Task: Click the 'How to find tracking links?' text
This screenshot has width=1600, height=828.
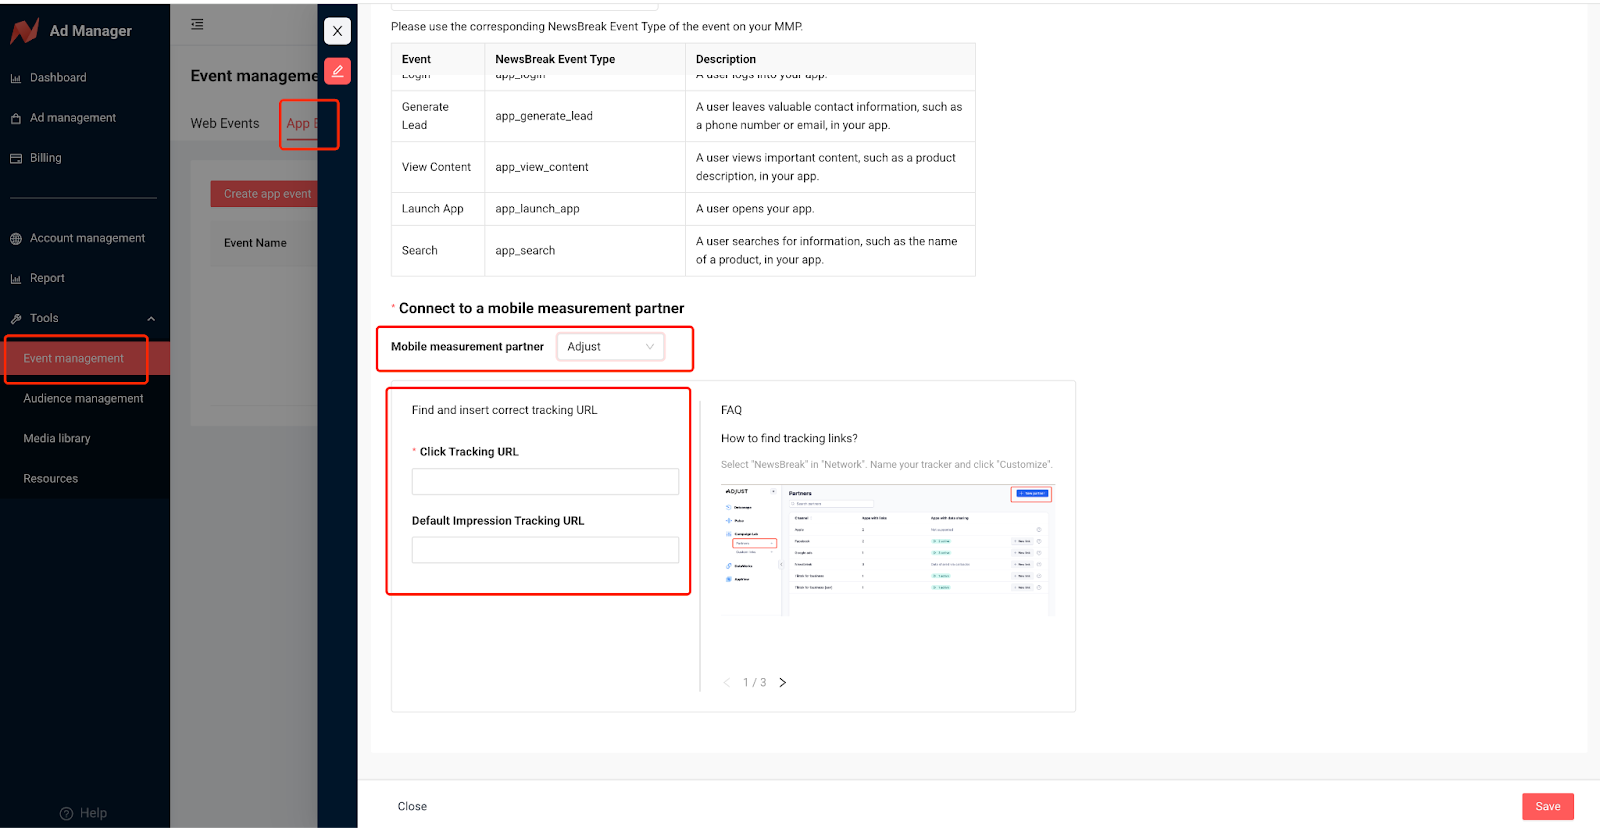Action: pyautogui.click(x=789, y=438)
